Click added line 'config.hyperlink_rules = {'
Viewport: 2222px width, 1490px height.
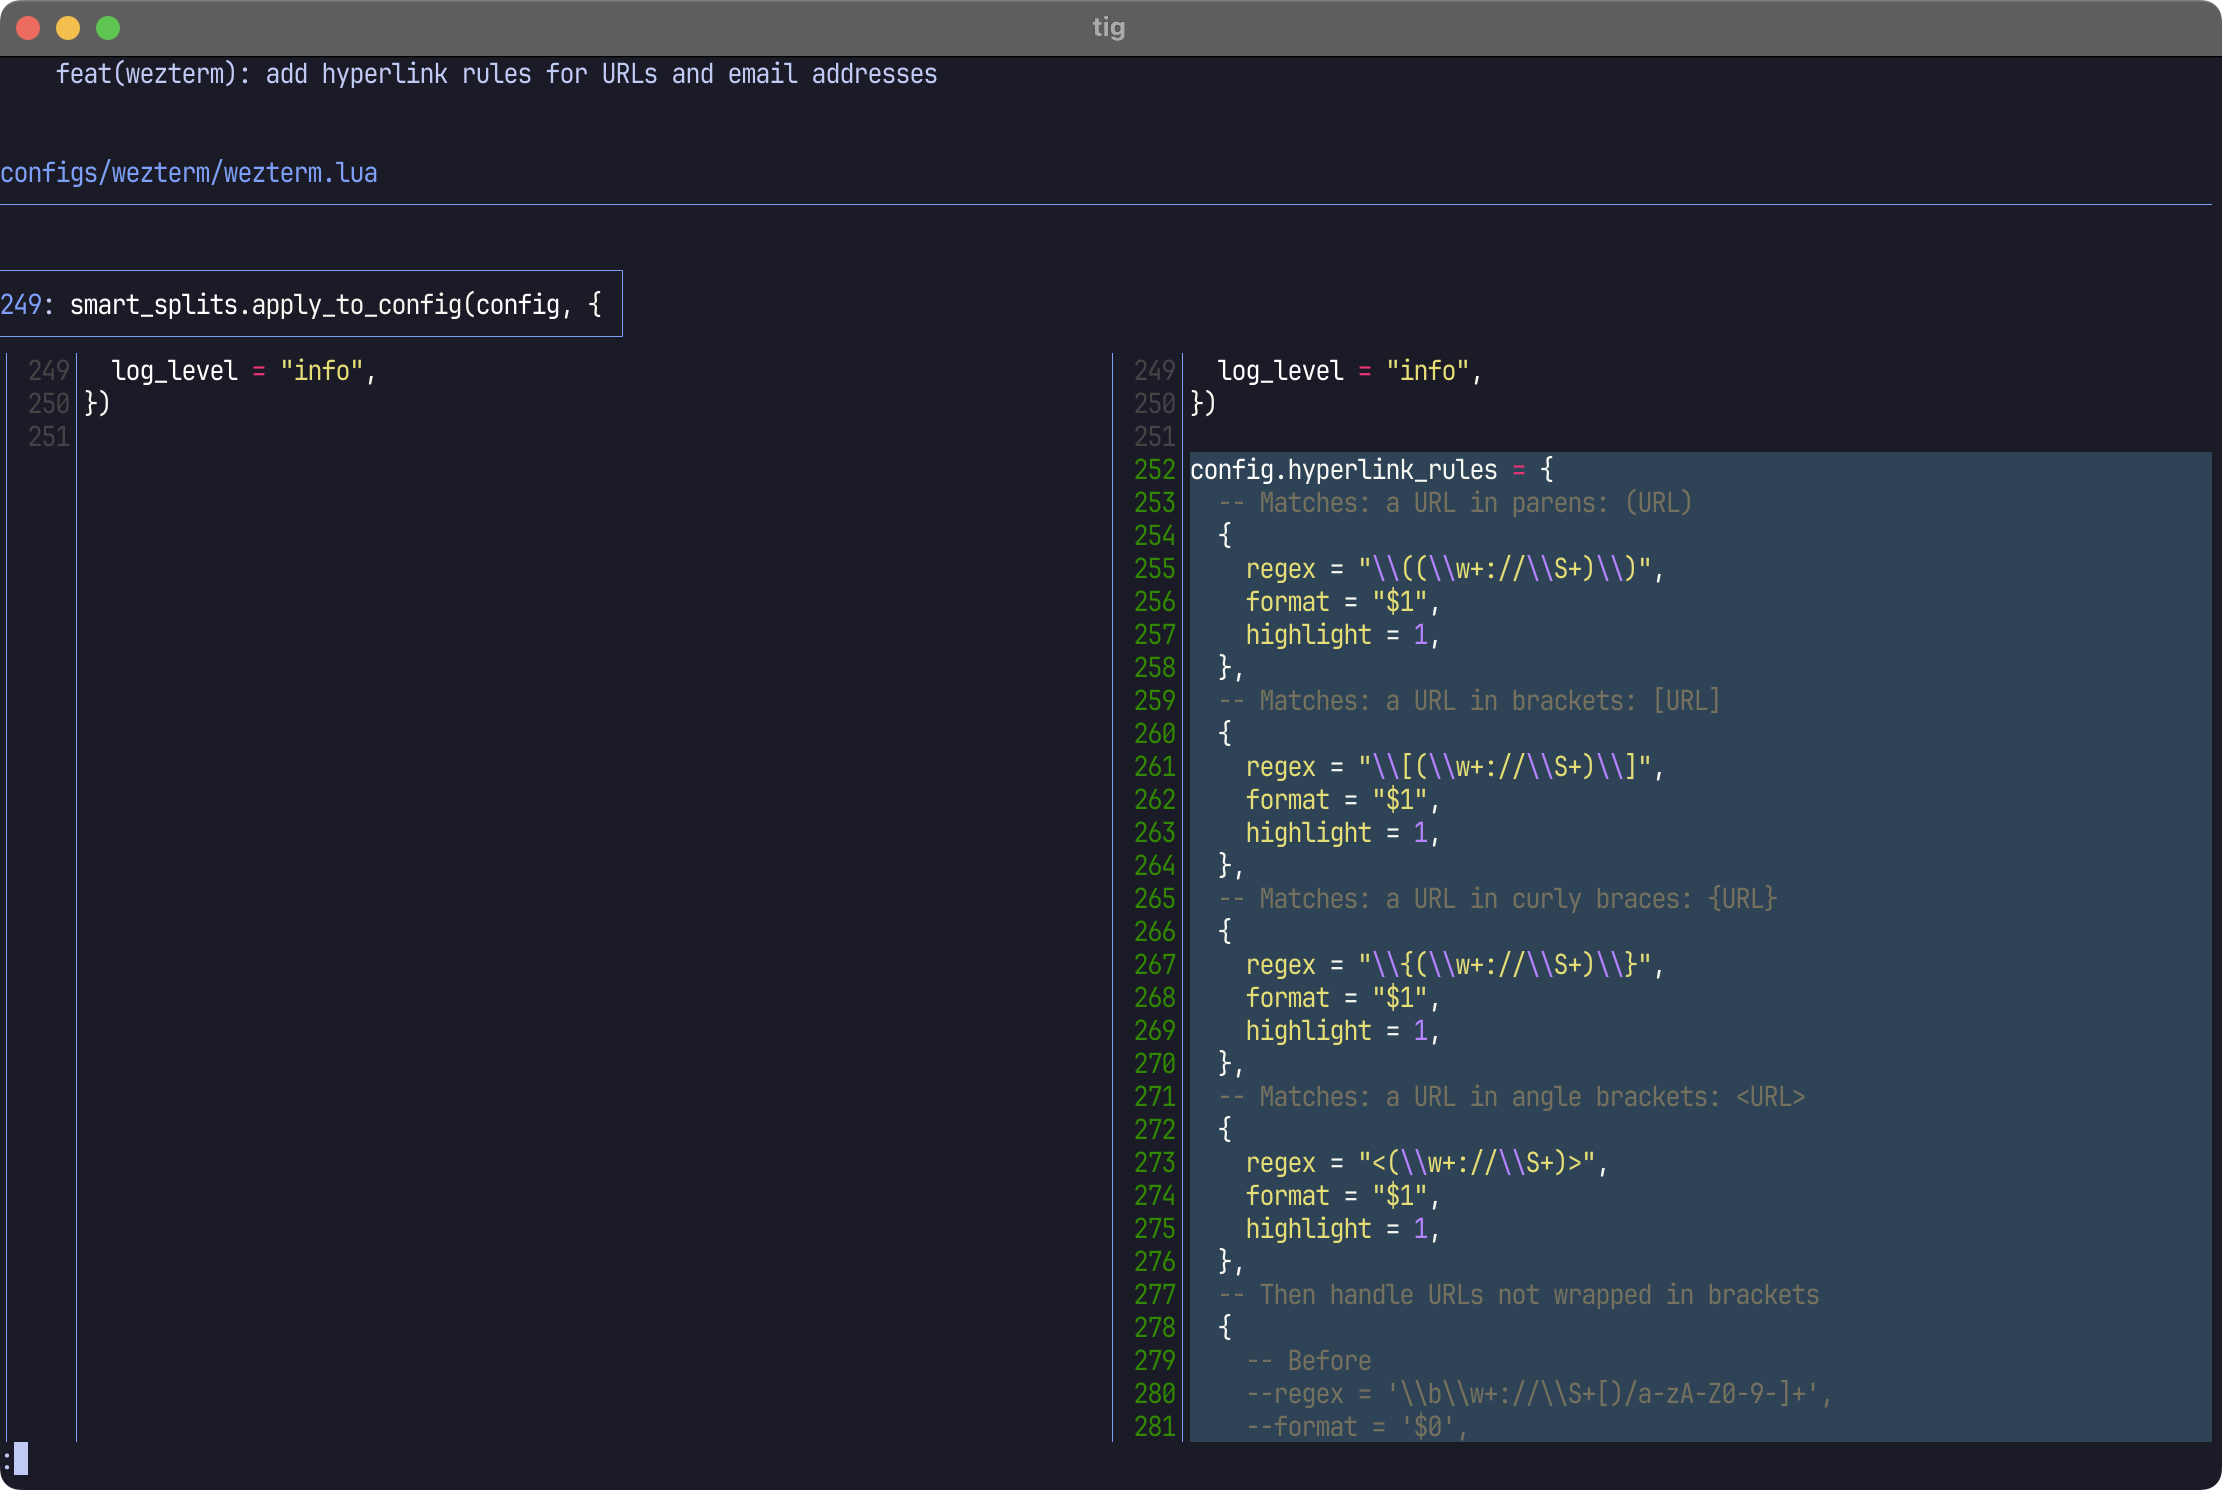pyautogui.click(x=1372, y=470)
